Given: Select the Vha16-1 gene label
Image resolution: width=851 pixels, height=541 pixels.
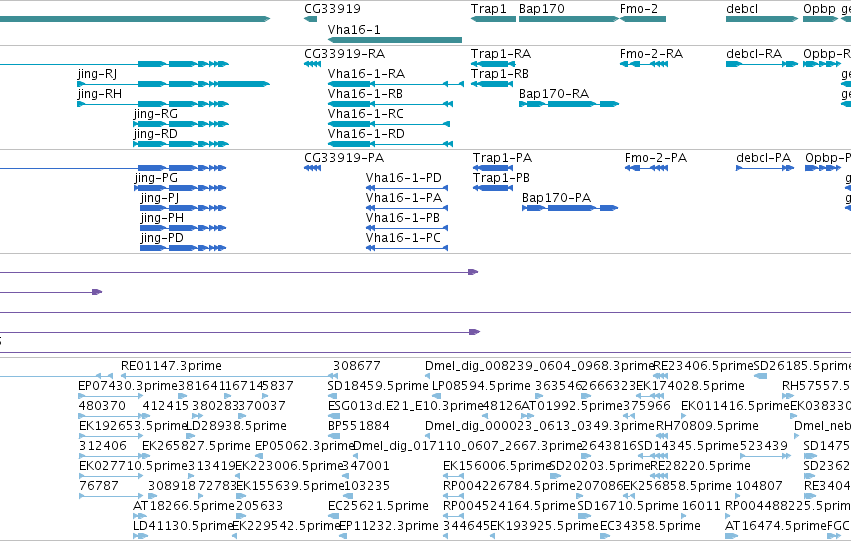Looking at the screenshot, I should (354, 30).
